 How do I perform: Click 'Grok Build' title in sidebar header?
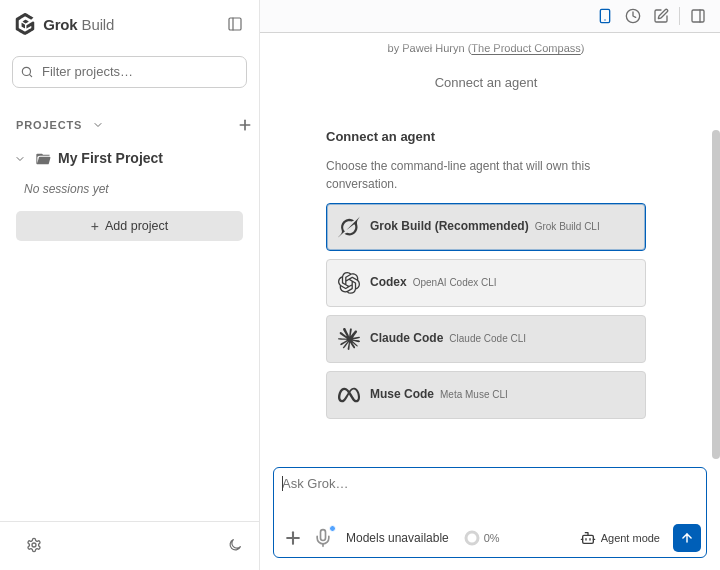click(79, 25)
